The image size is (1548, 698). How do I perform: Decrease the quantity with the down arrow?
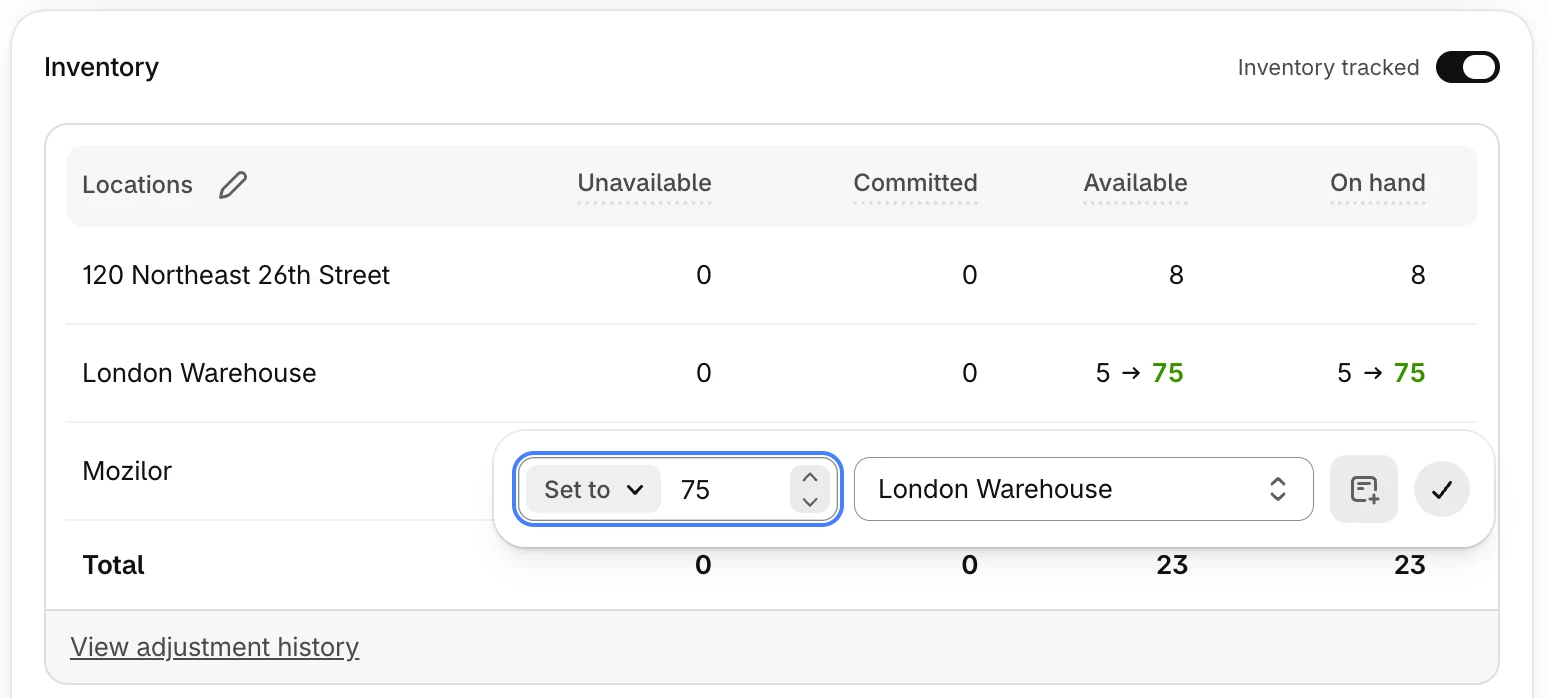pyautogui.click(x=810, y=501)
